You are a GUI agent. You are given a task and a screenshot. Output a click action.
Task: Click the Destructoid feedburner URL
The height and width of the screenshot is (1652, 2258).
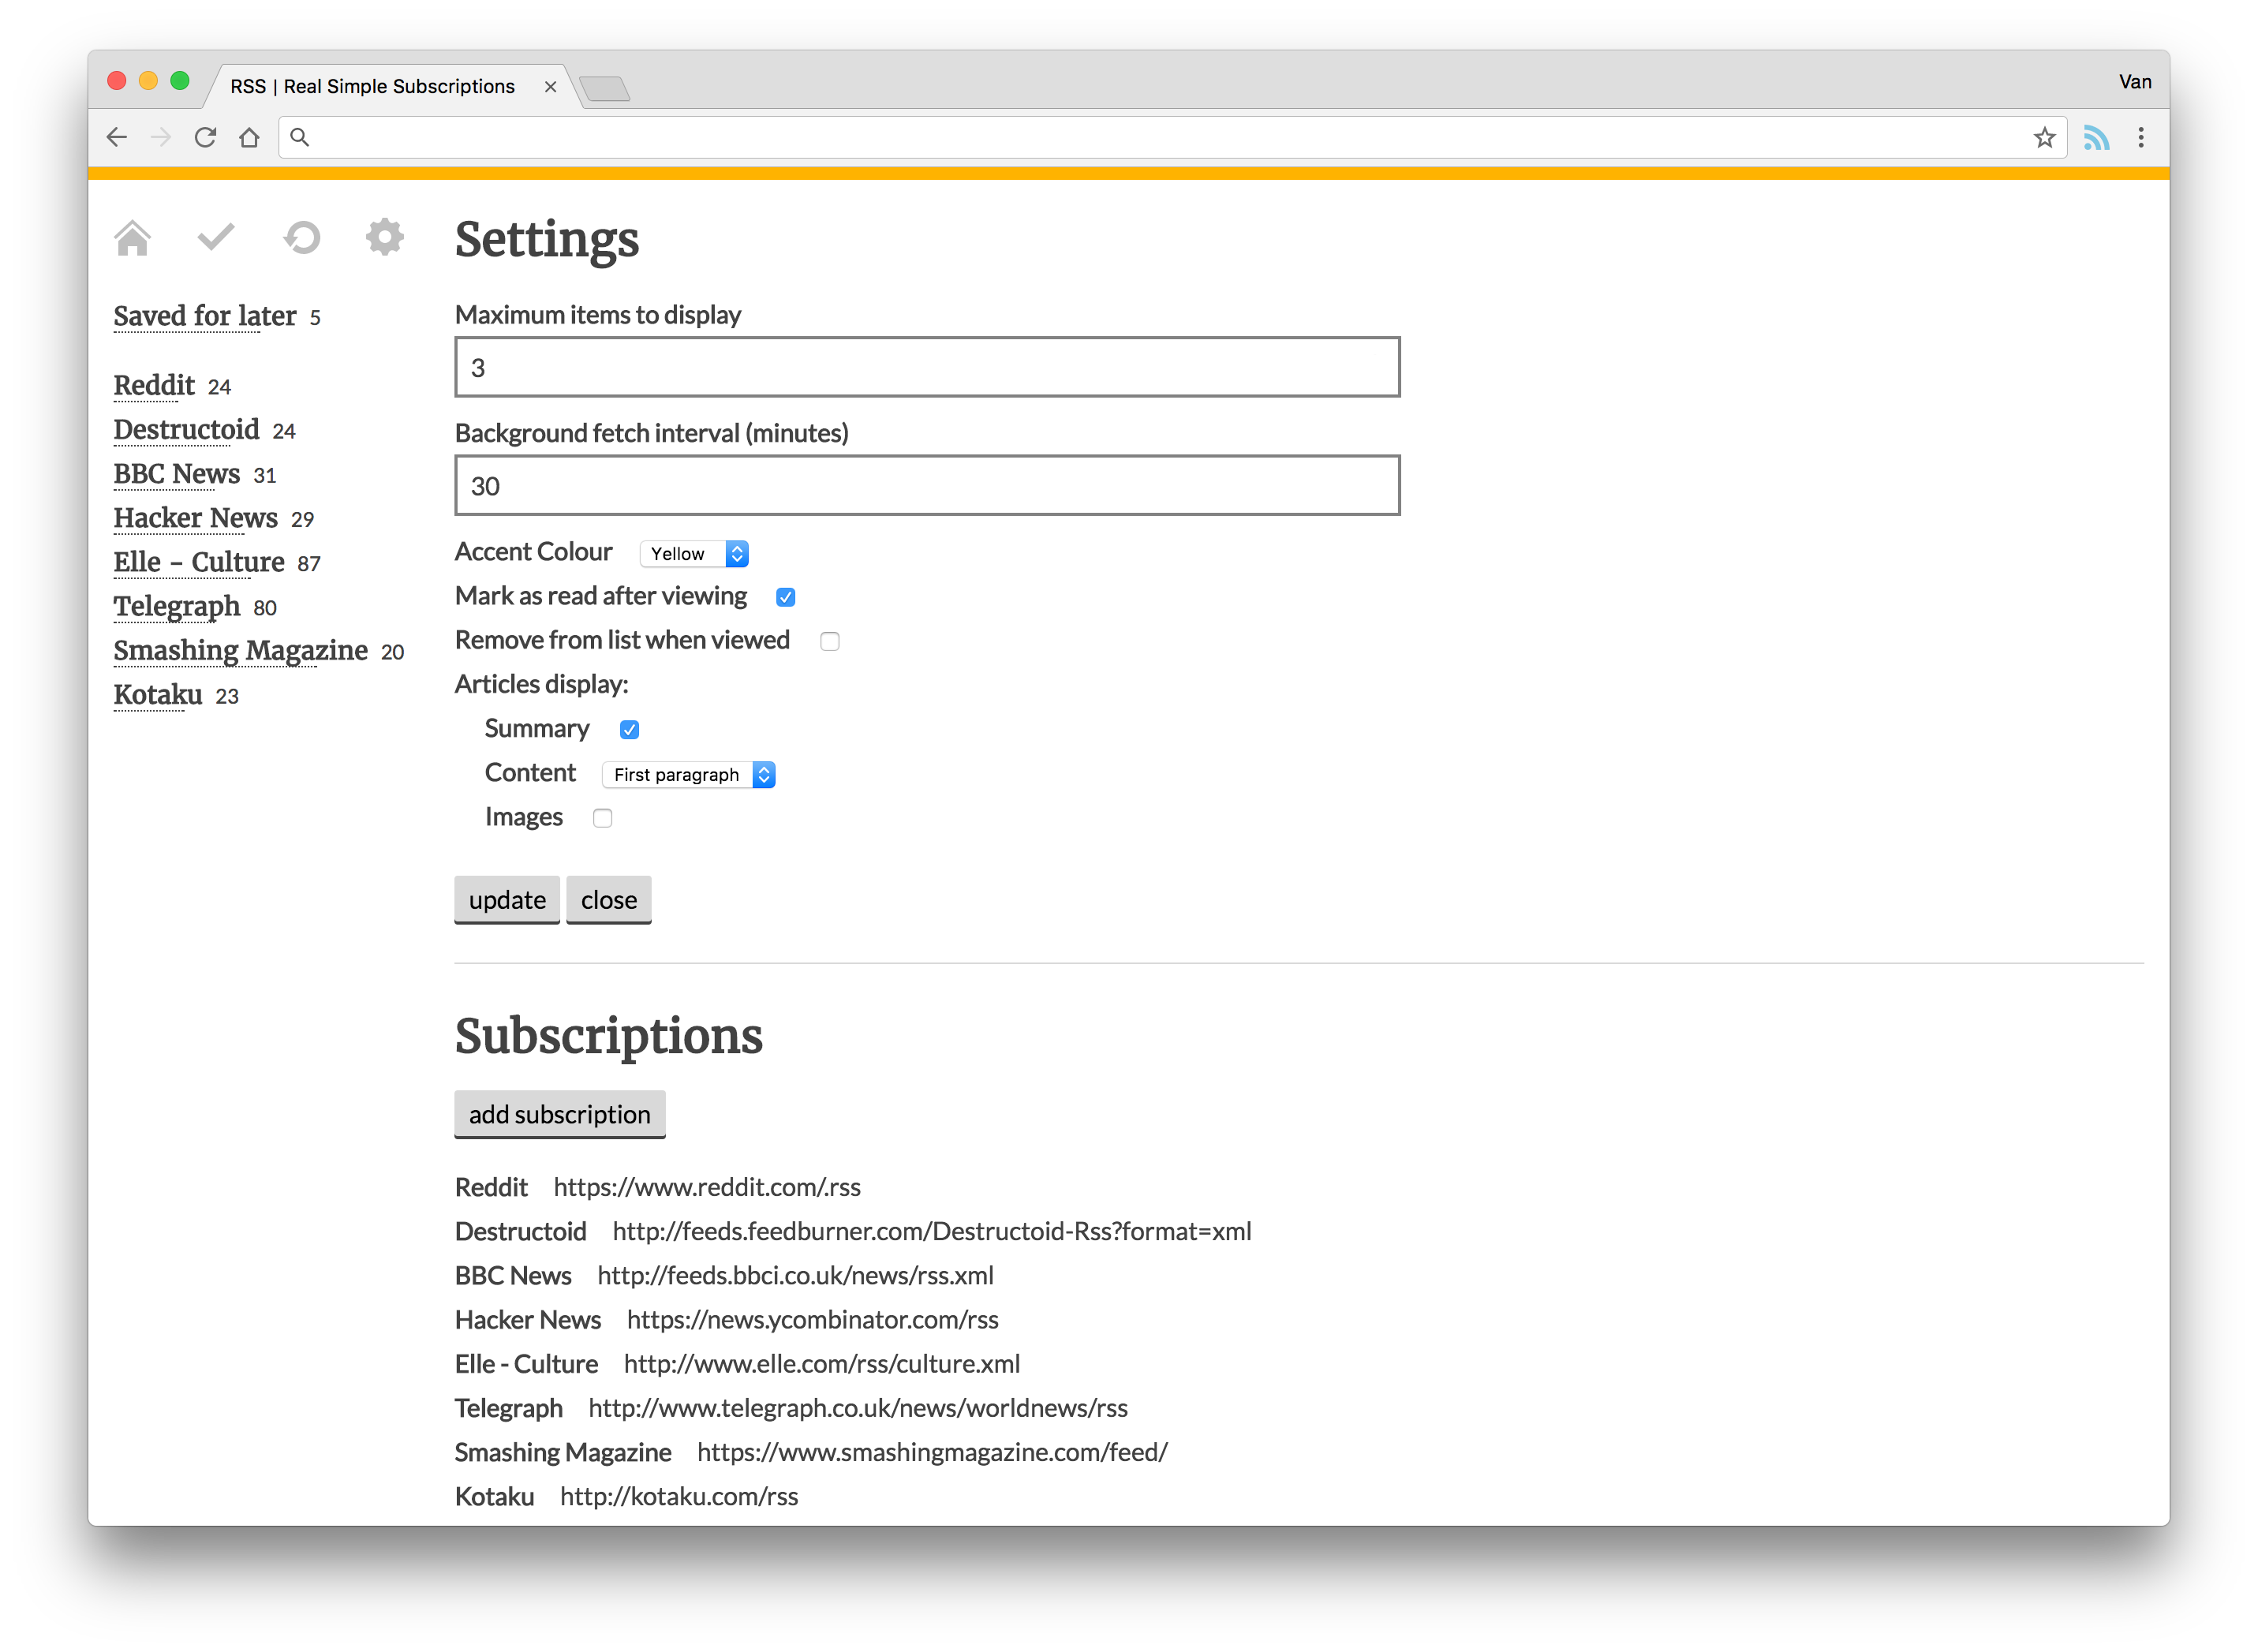pyautogui.click(x=932, y=1231)
